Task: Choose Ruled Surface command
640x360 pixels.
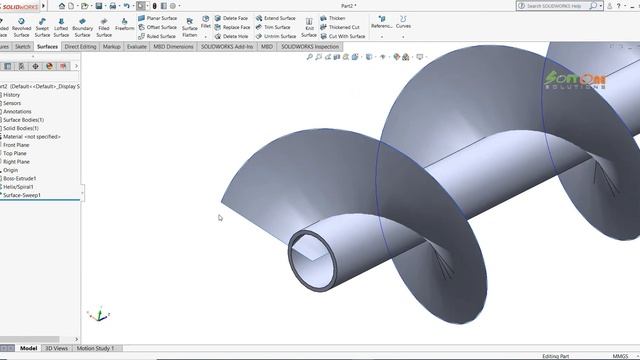Action: coord(157,36)
